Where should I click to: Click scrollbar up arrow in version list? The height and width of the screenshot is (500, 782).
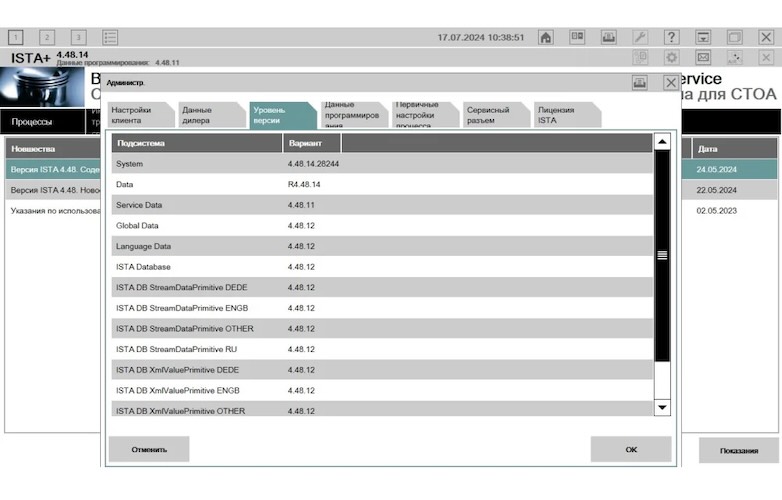pyautogui.click(x=662, y=142)
